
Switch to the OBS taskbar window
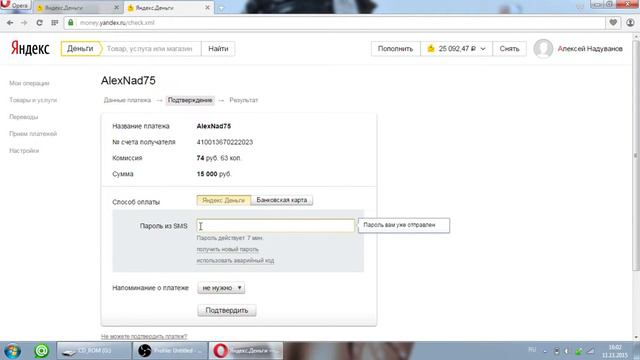point(171,351)
